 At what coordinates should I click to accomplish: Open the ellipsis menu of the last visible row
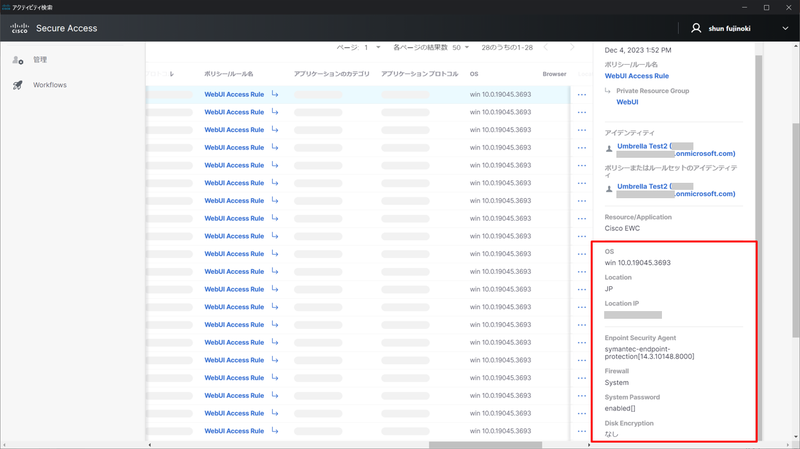[582, 432]
